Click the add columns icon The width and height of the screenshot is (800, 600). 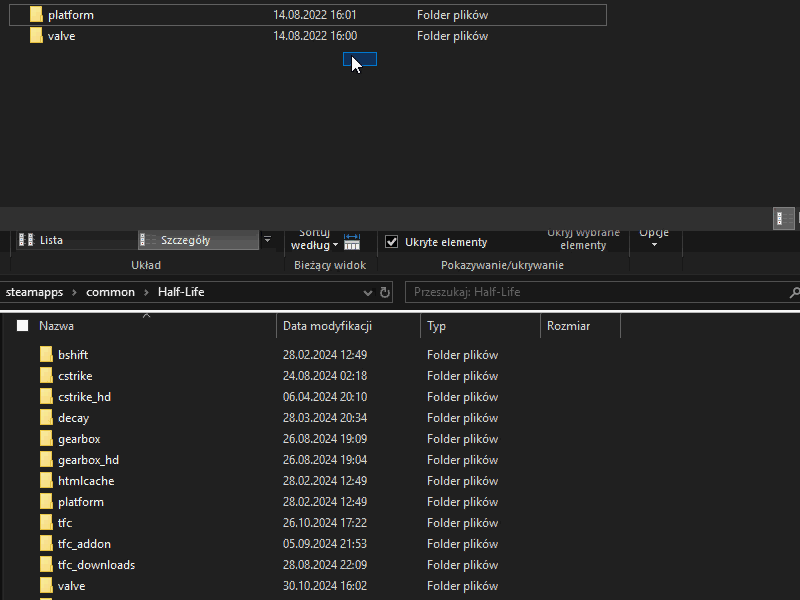tap(351, 241)
